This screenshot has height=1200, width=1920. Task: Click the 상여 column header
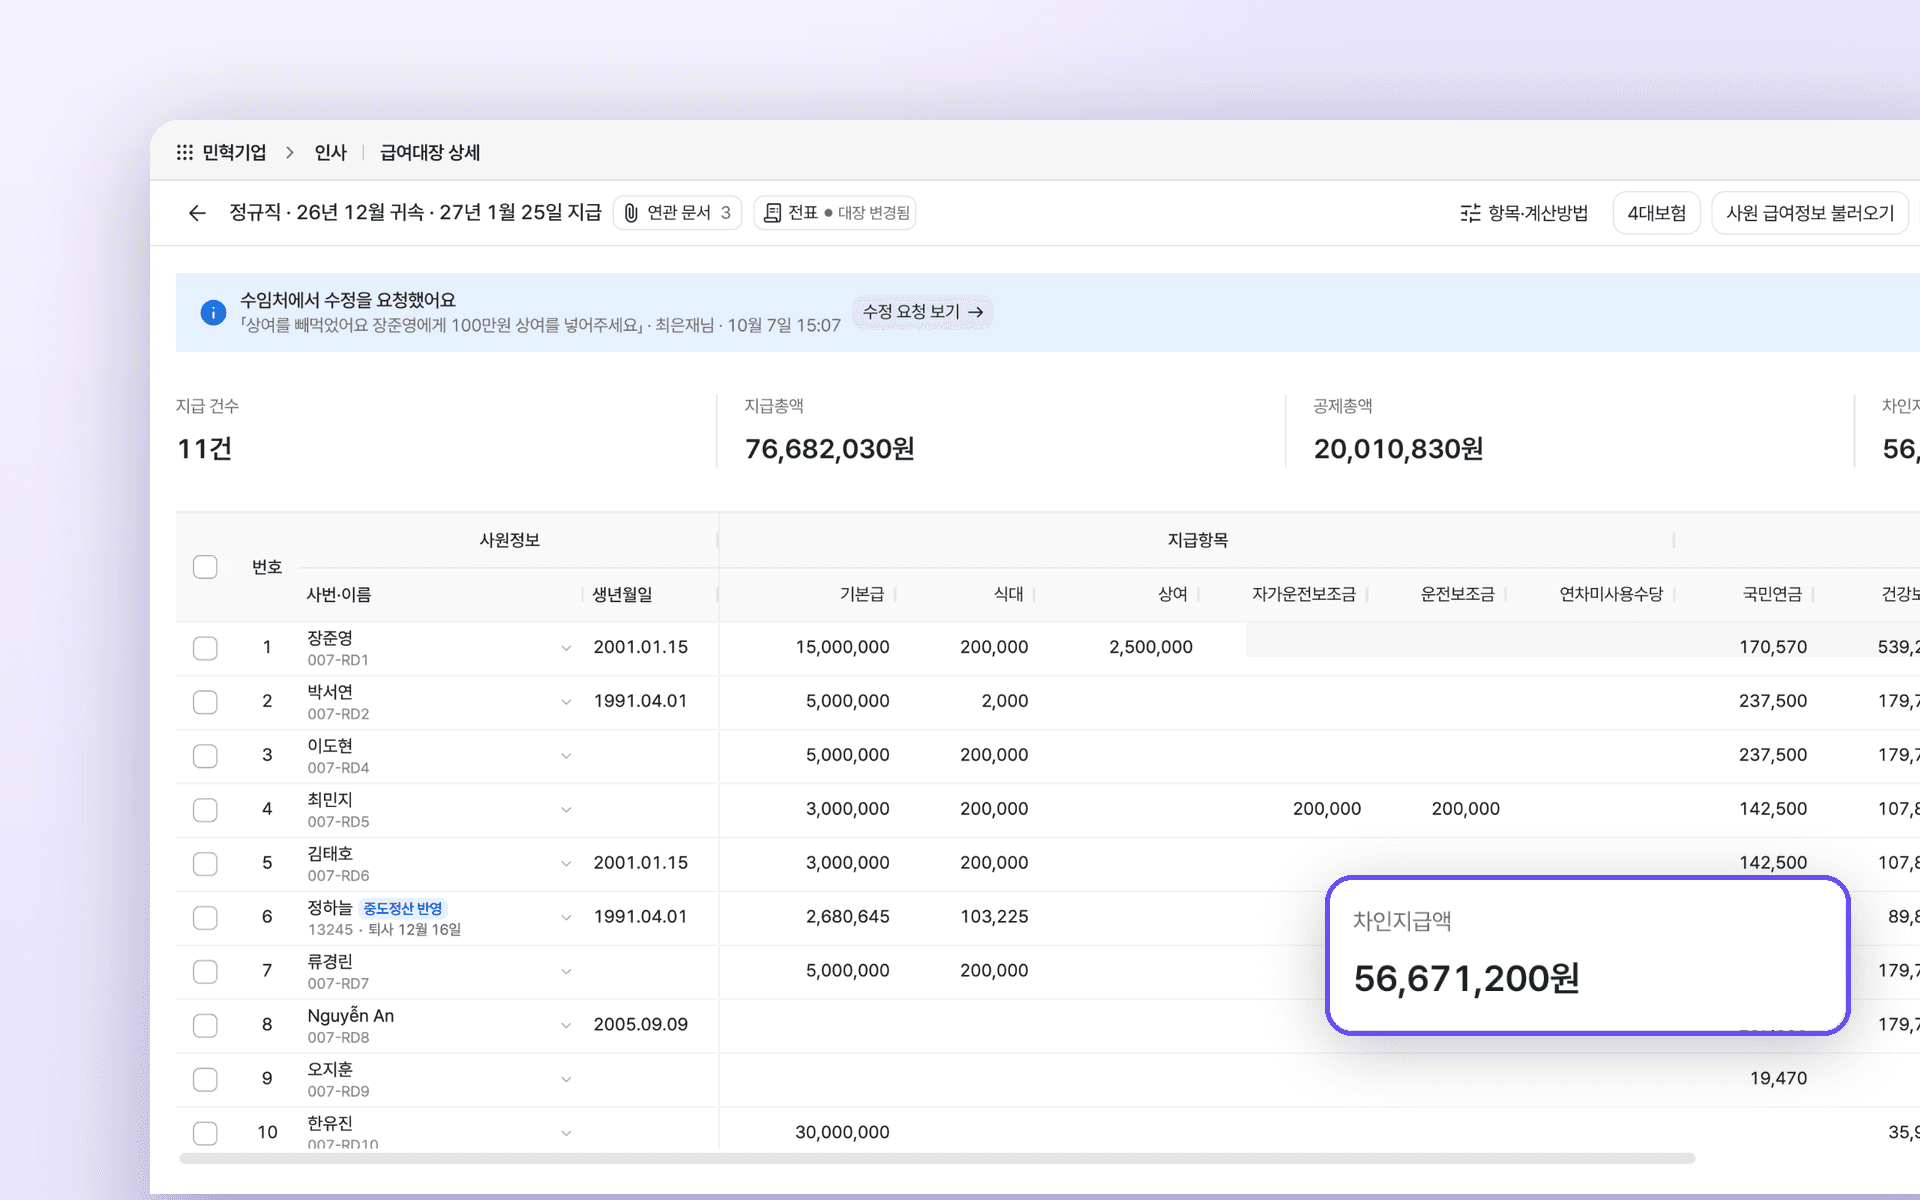(x=1172, y=594)
